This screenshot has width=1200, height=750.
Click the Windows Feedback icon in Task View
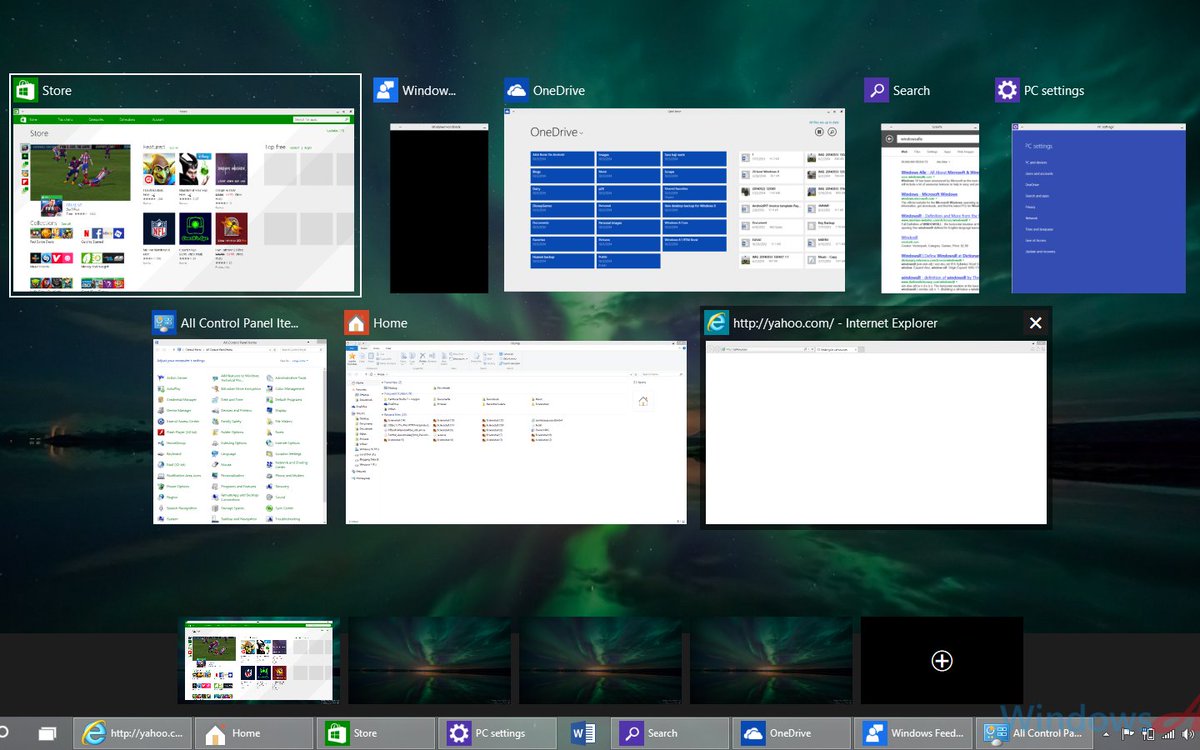[x=386, y=90]
